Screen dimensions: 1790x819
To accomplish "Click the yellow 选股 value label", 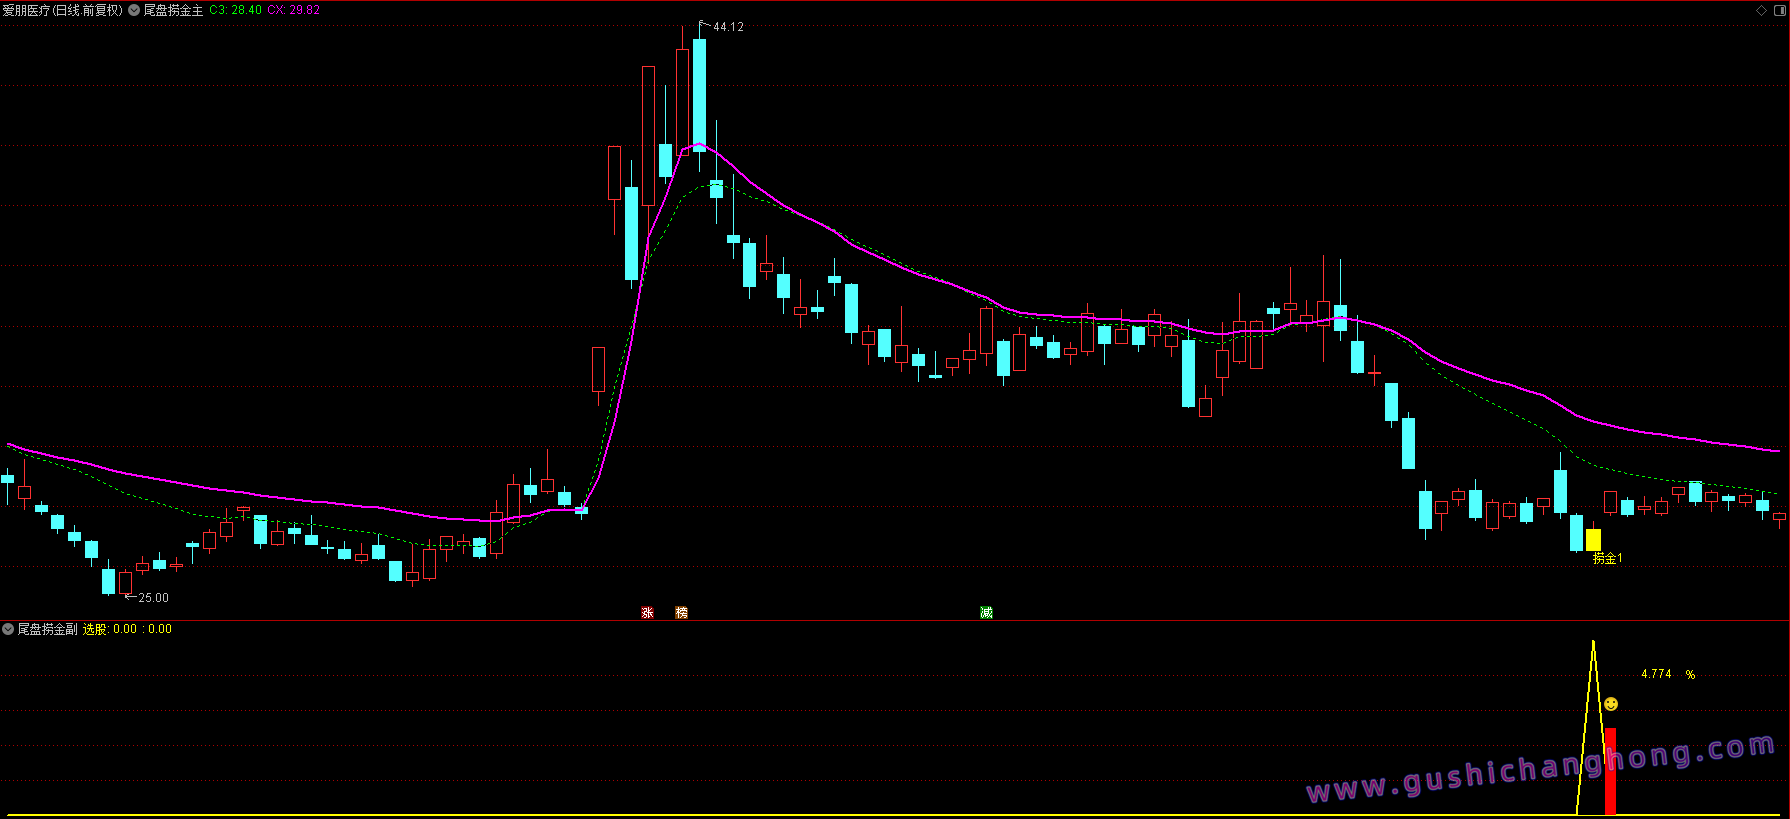I will [127, 629].
